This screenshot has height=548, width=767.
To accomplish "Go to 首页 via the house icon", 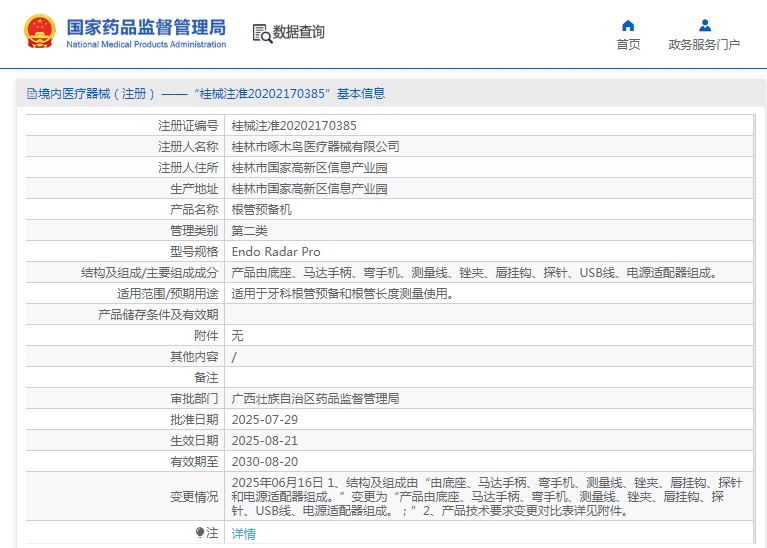I will 628,25.
